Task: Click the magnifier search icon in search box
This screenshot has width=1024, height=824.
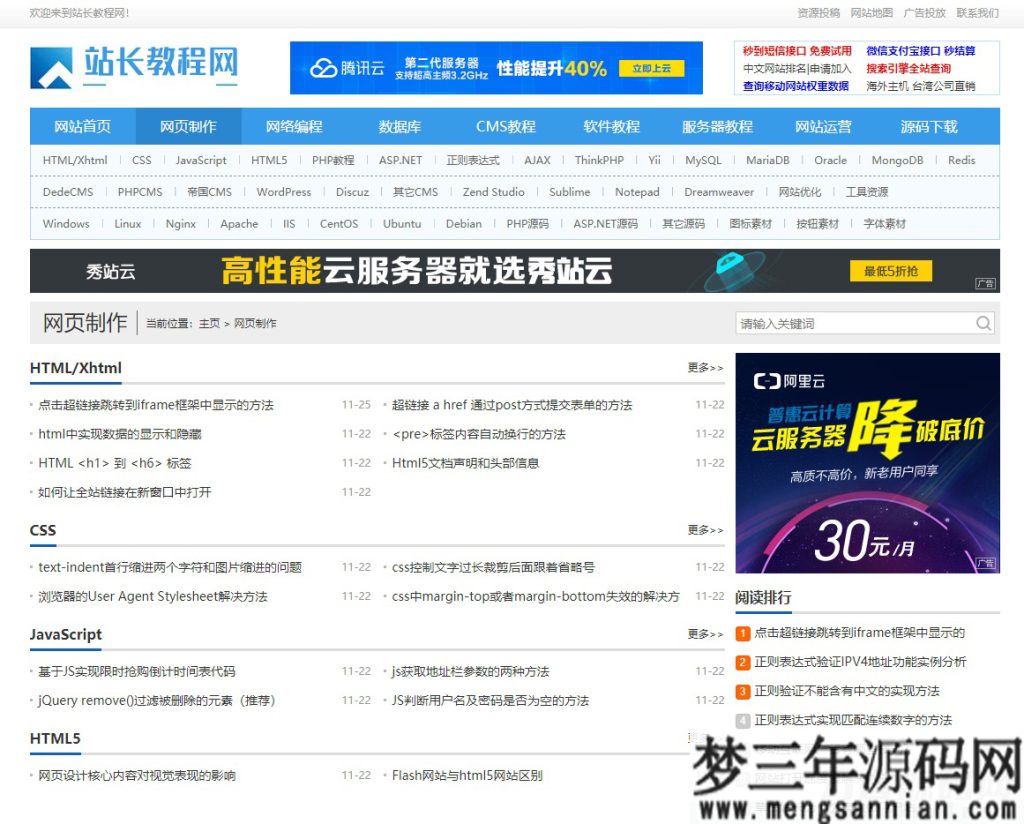Action: 983,323
